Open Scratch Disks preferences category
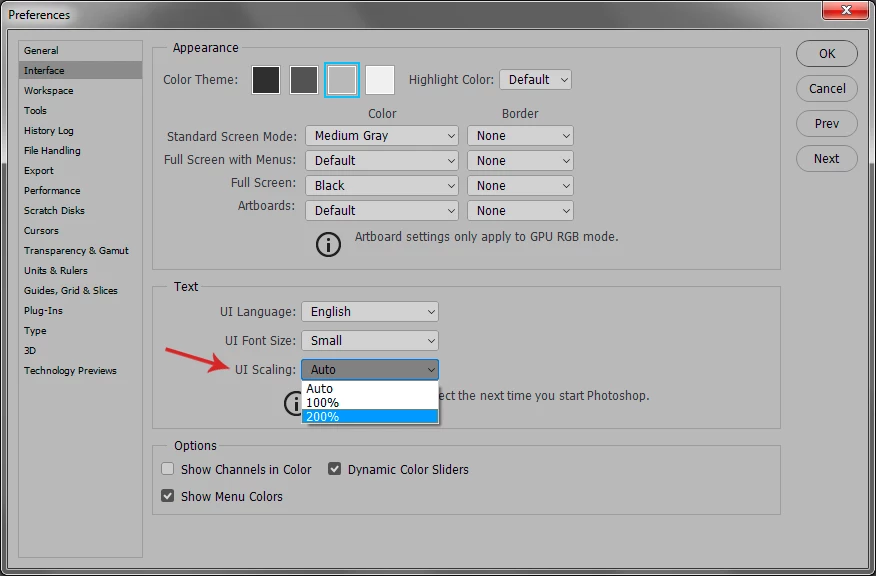The image size is (876, 576). pyautogui.click(x=80, y=211)
